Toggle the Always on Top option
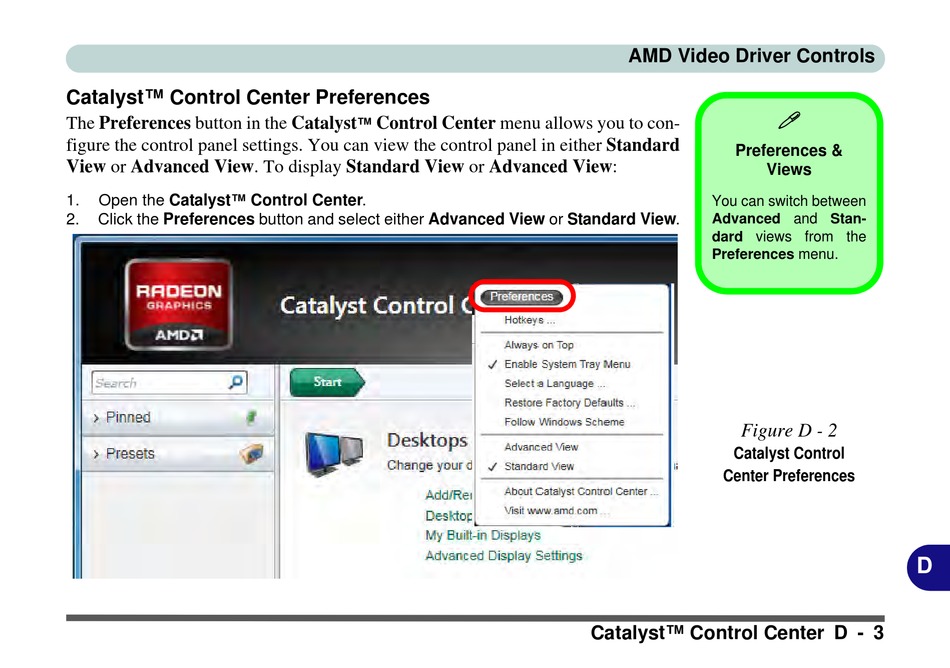Viewport: 950px width, 668px height. (539, 345)
